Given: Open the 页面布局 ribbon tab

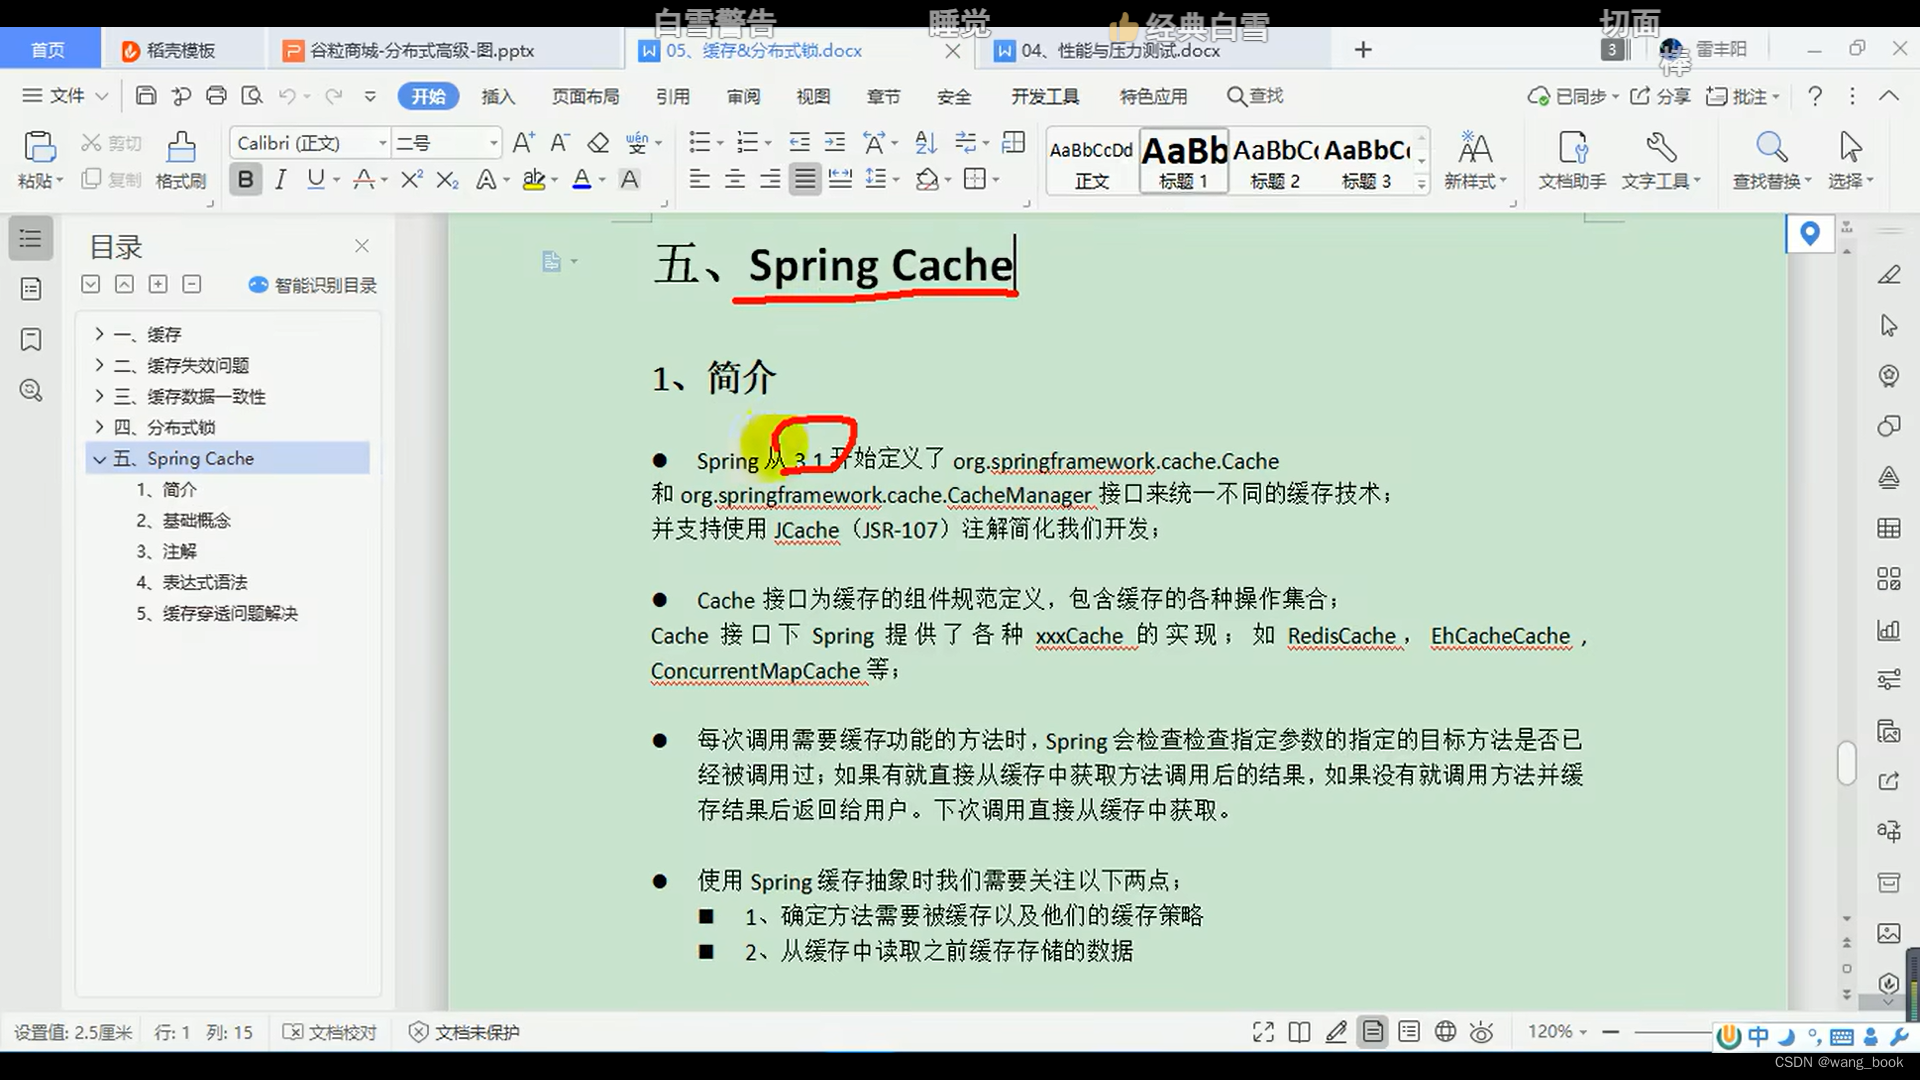Looking at the screenshot, I should pyautogui.click(x=586, y=96).
